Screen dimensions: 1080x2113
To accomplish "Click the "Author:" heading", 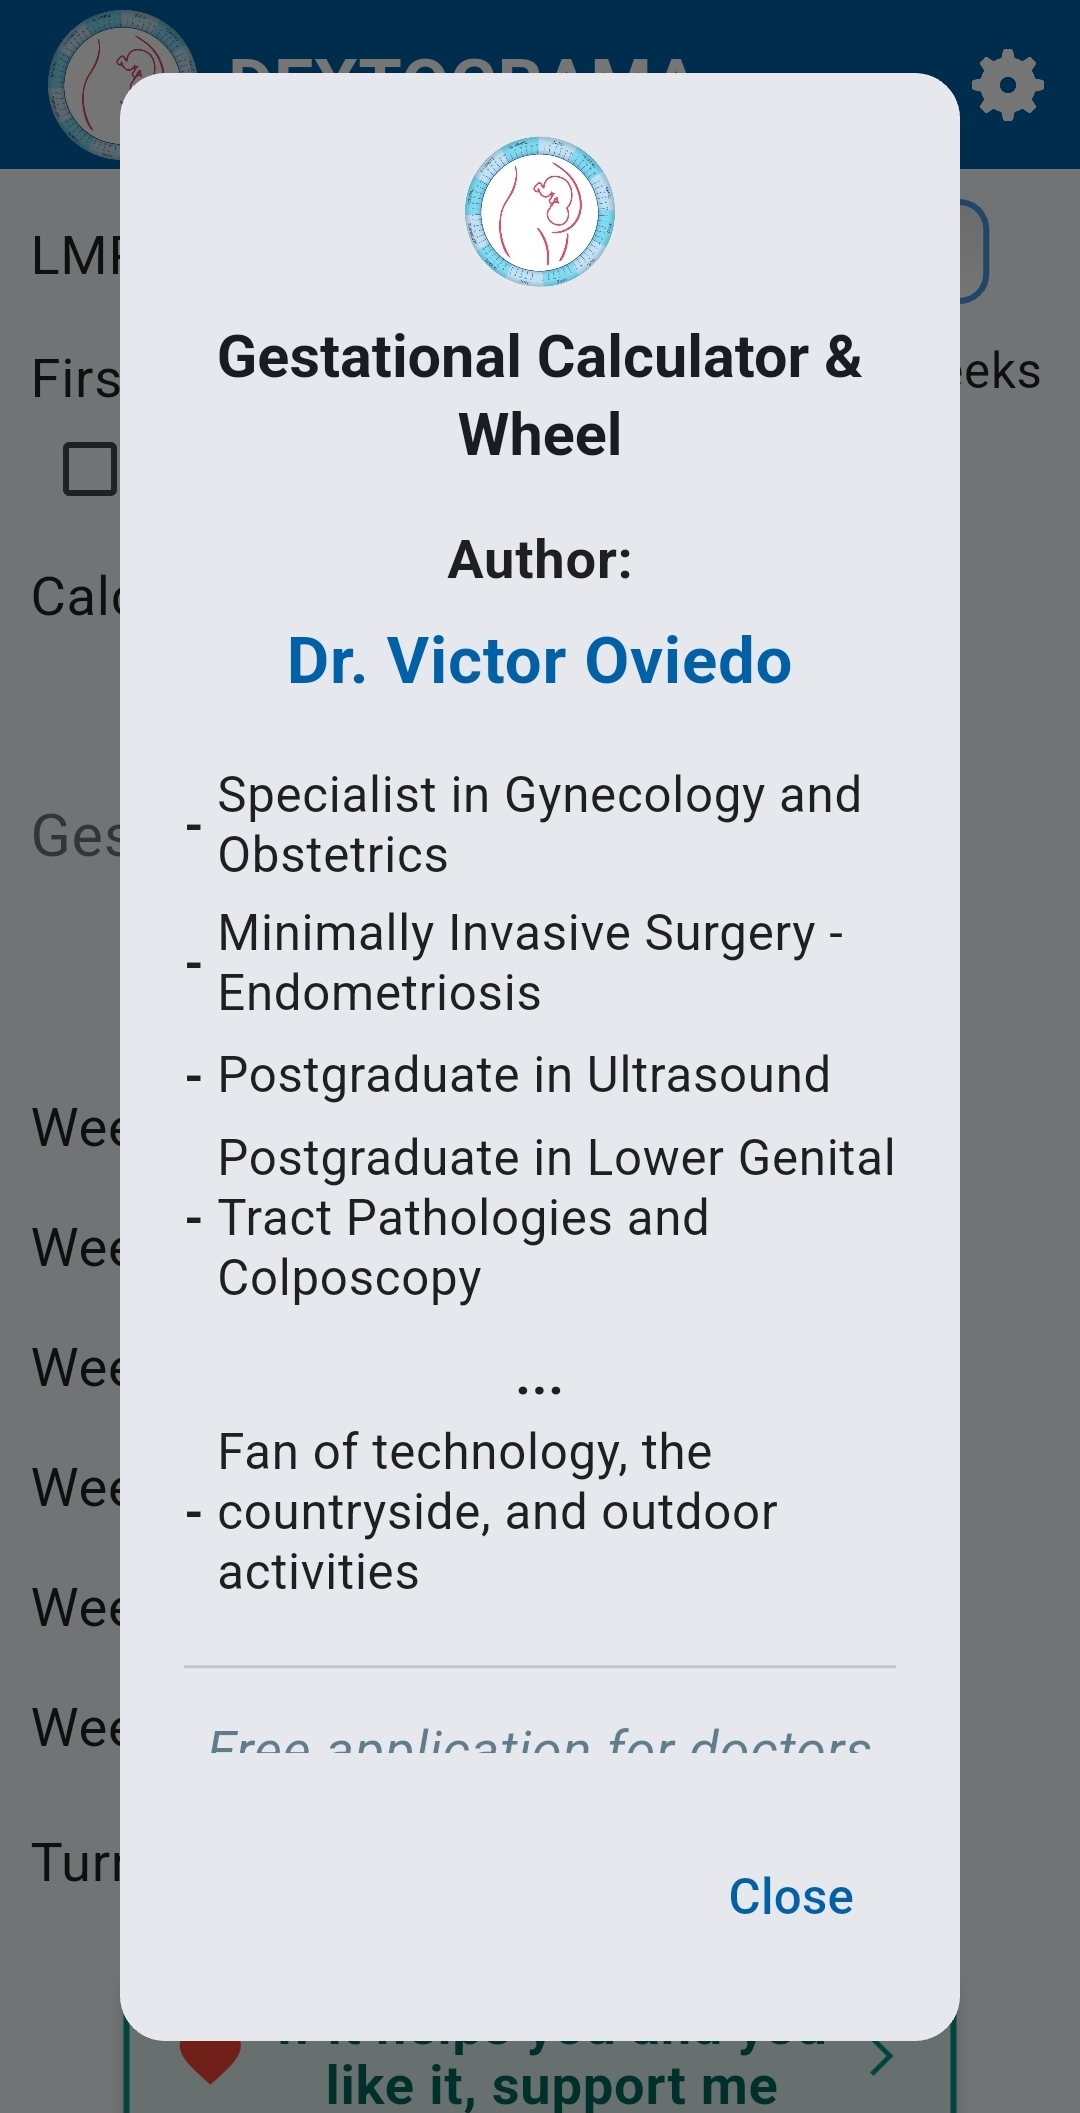I will [540, 560].
